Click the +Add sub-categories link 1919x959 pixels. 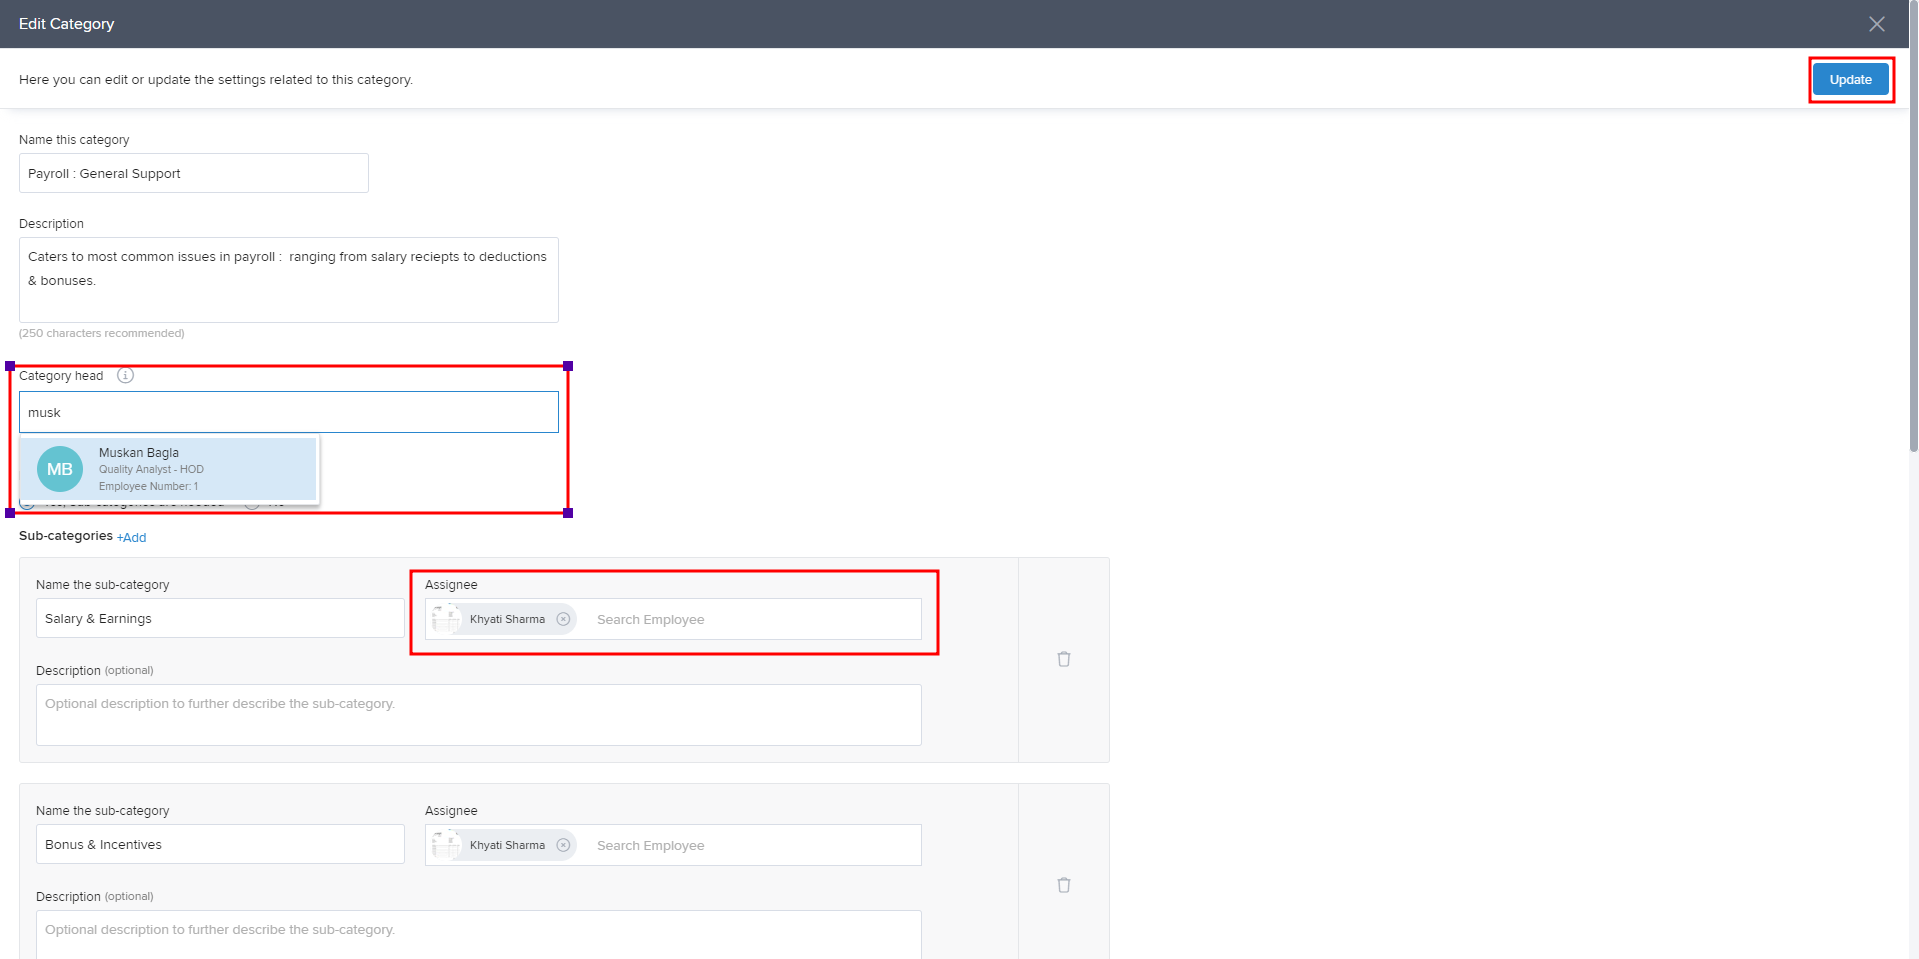pos(131,538)
